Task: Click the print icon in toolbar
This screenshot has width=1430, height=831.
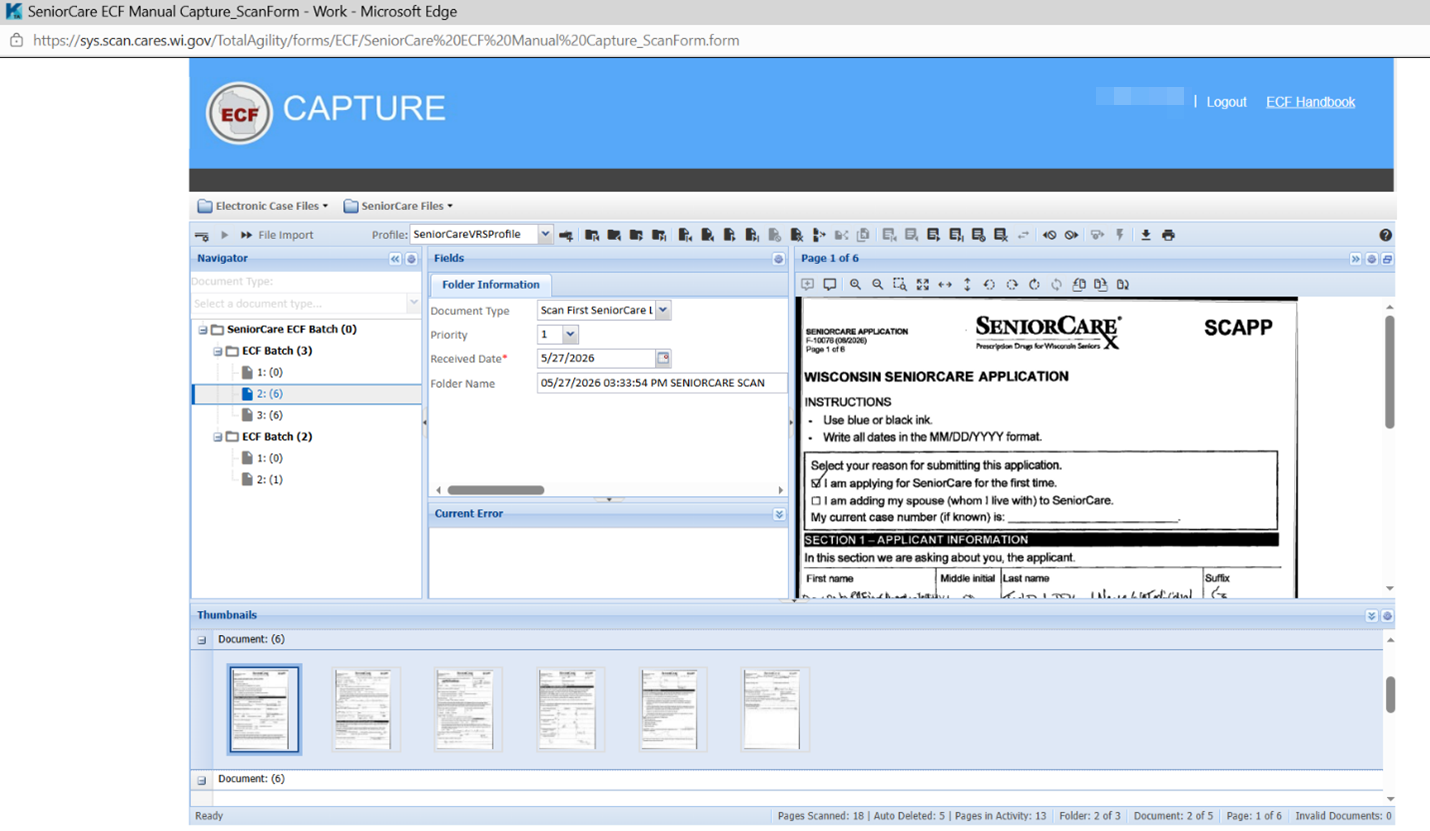Action: point(1168,235)
